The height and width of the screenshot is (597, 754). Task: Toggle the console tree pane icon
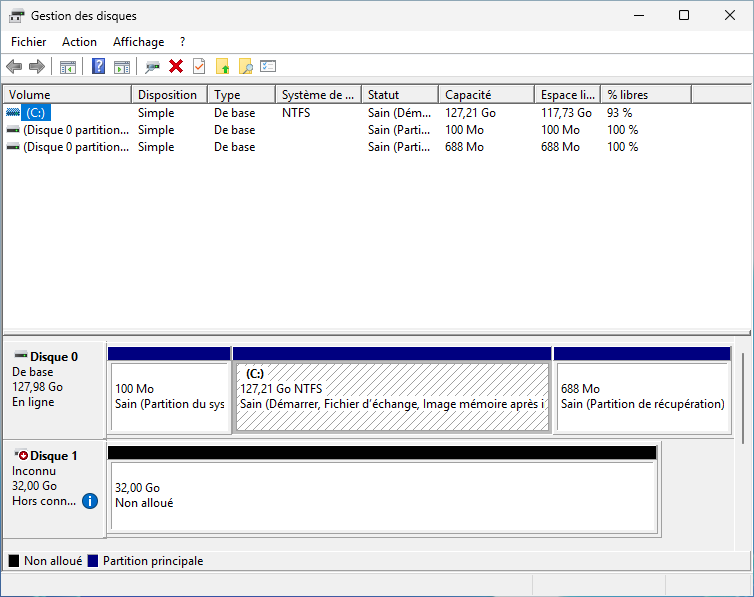(x=68, y=67)
